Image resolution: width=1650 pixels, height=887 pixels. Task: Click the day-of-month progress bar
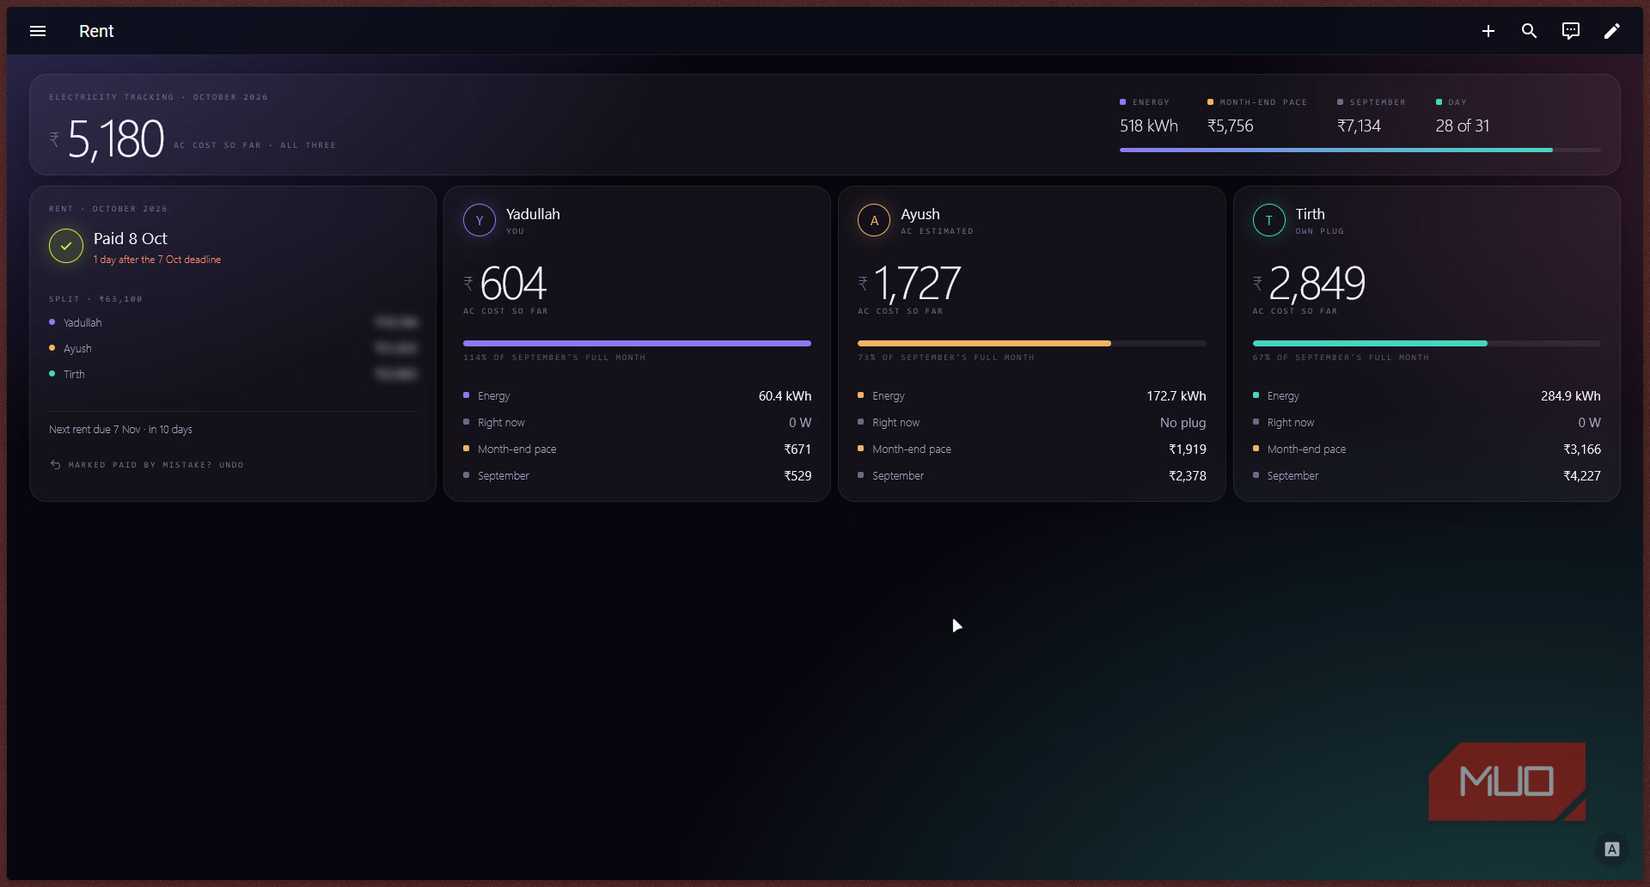[1360, 150]
